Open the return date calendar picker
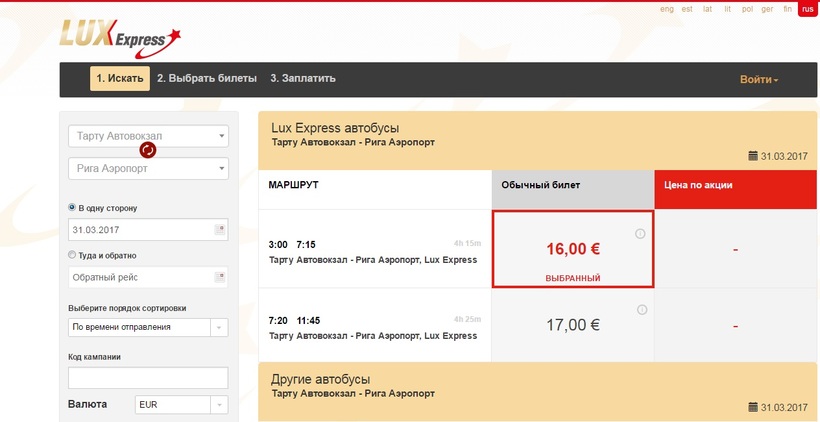The width and height of the screenshot is (820, 422). pos(220,277)
